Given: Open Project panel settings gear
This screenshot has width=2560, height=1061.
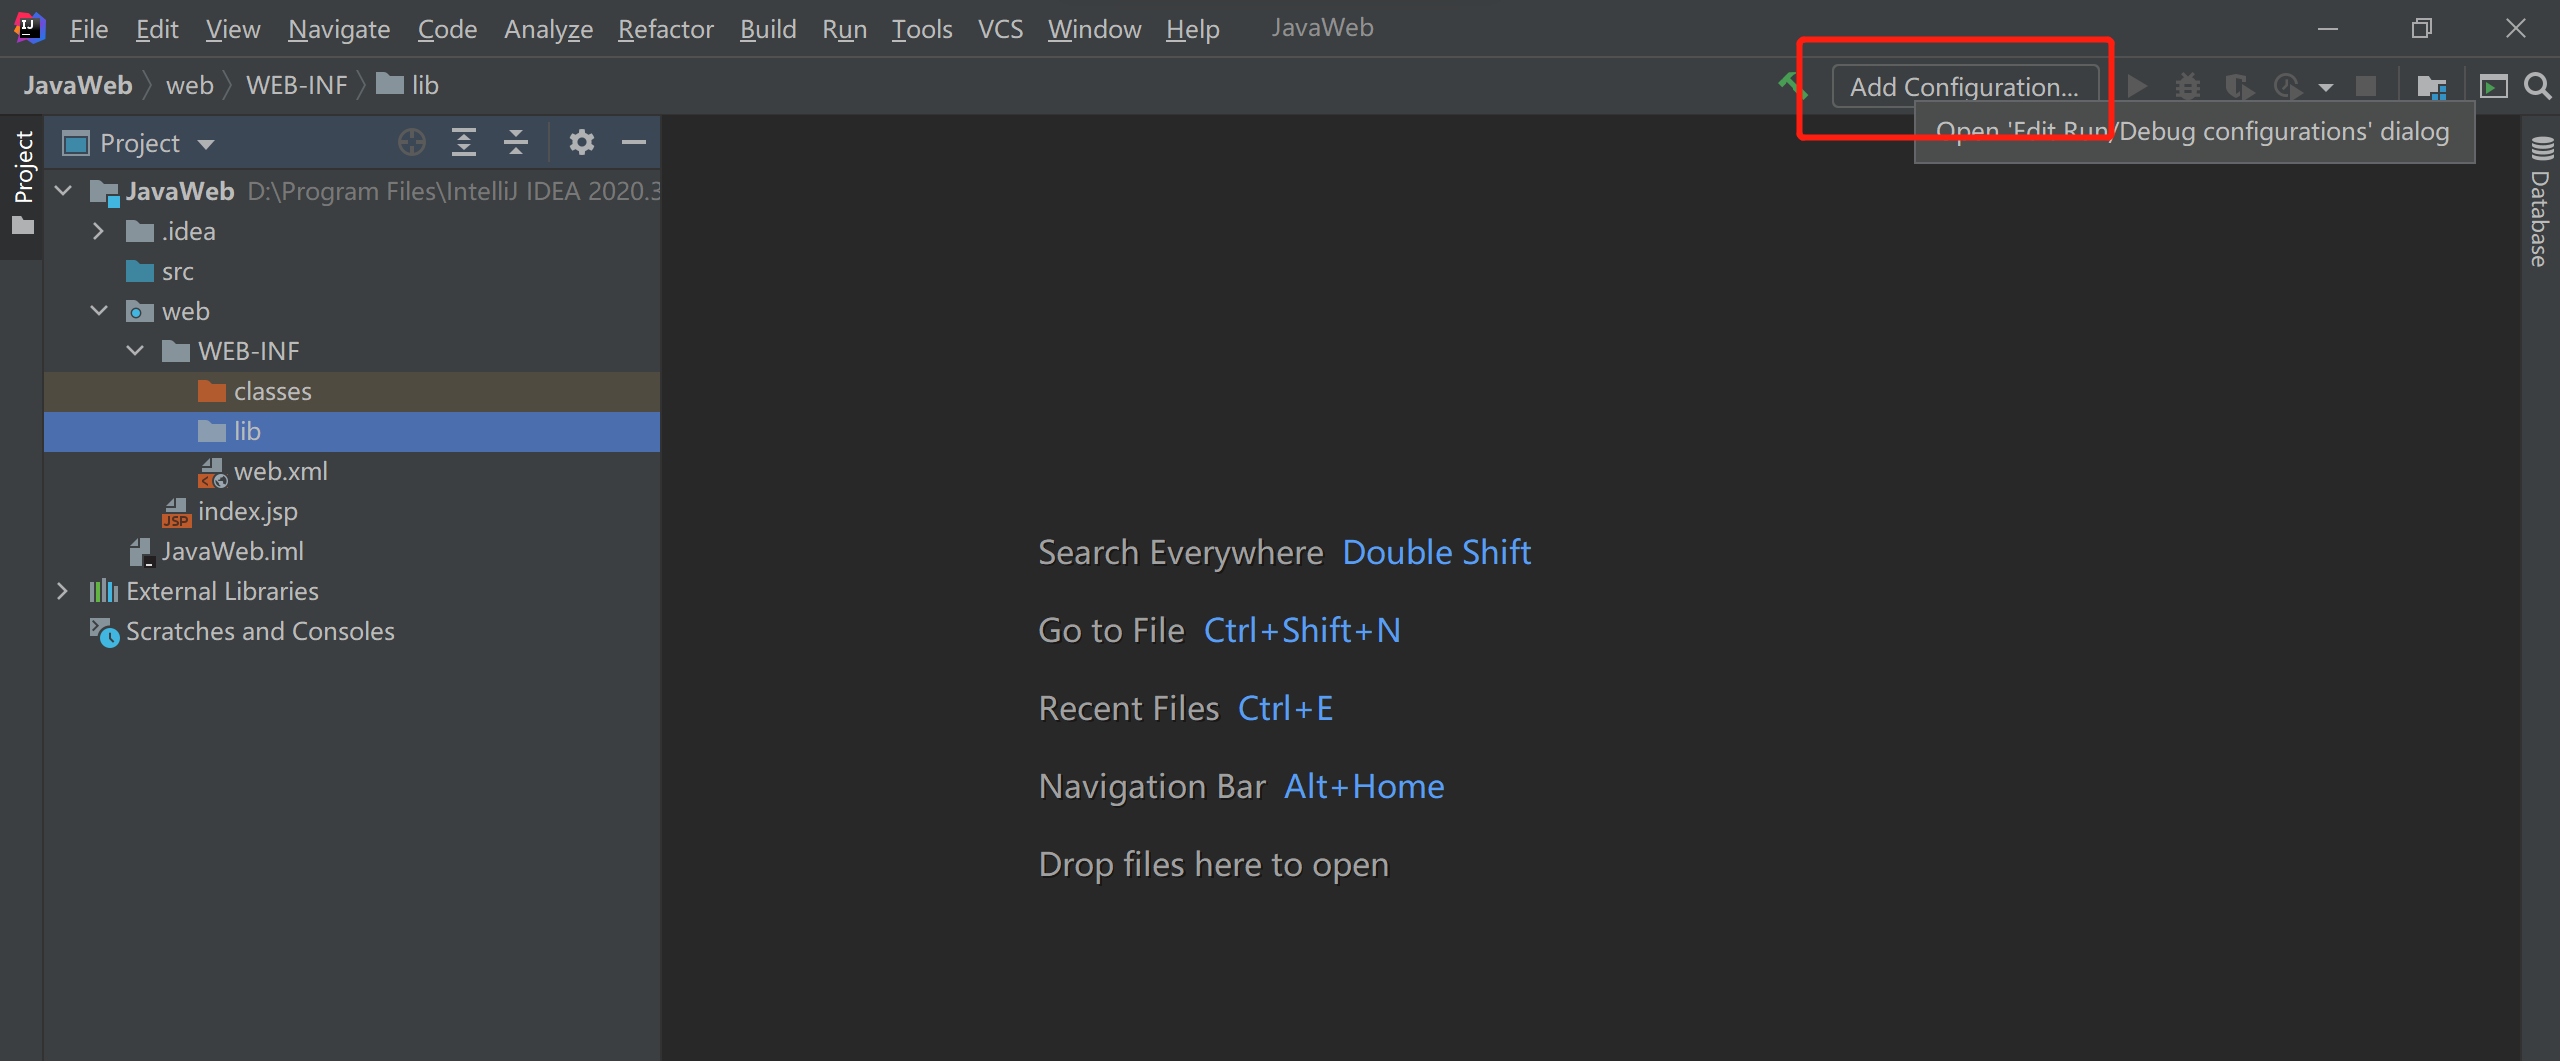Looking at the screenshot, I should [582, 143].
